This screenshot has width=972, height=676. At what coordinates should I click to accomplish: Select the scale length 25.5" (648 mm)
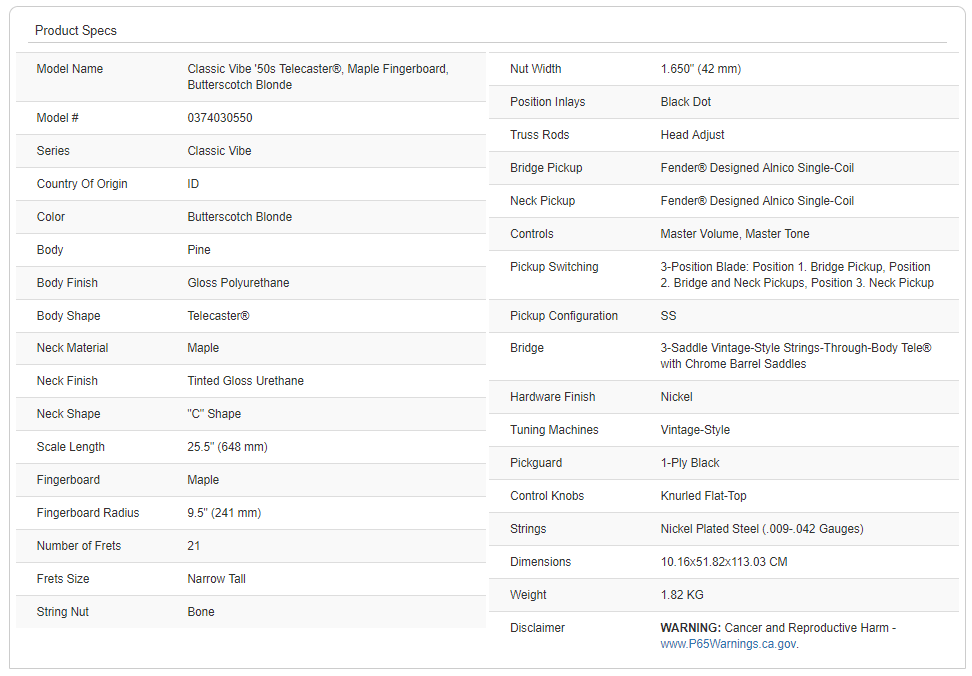pyautogui.click(x=228, y=447)
